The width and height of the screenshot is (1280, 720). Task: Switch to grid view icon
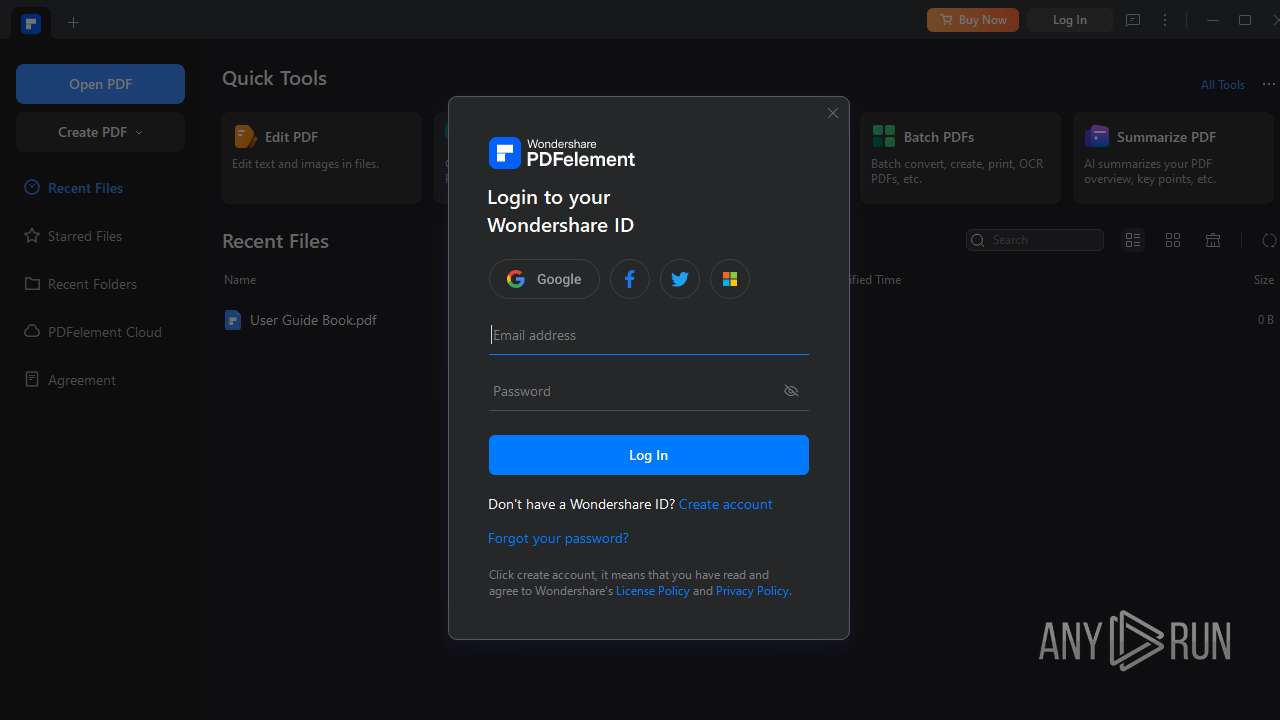1173,240
